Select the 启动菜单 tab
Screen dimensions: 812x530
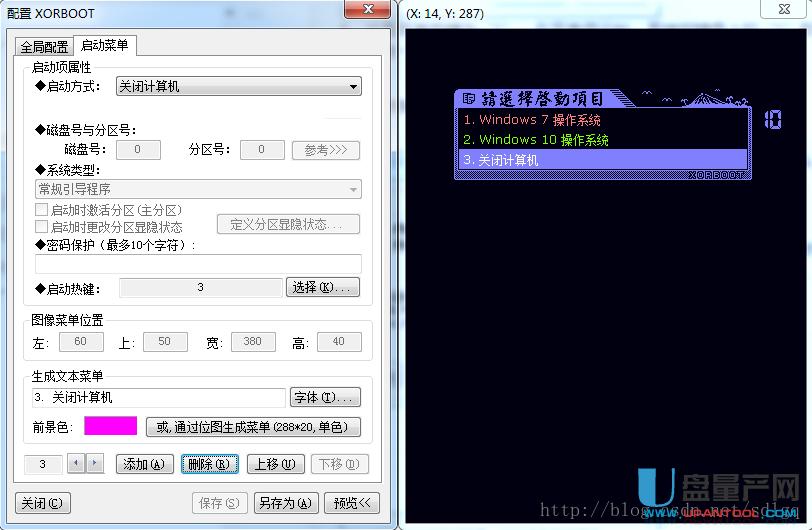(x=105, y=45)
